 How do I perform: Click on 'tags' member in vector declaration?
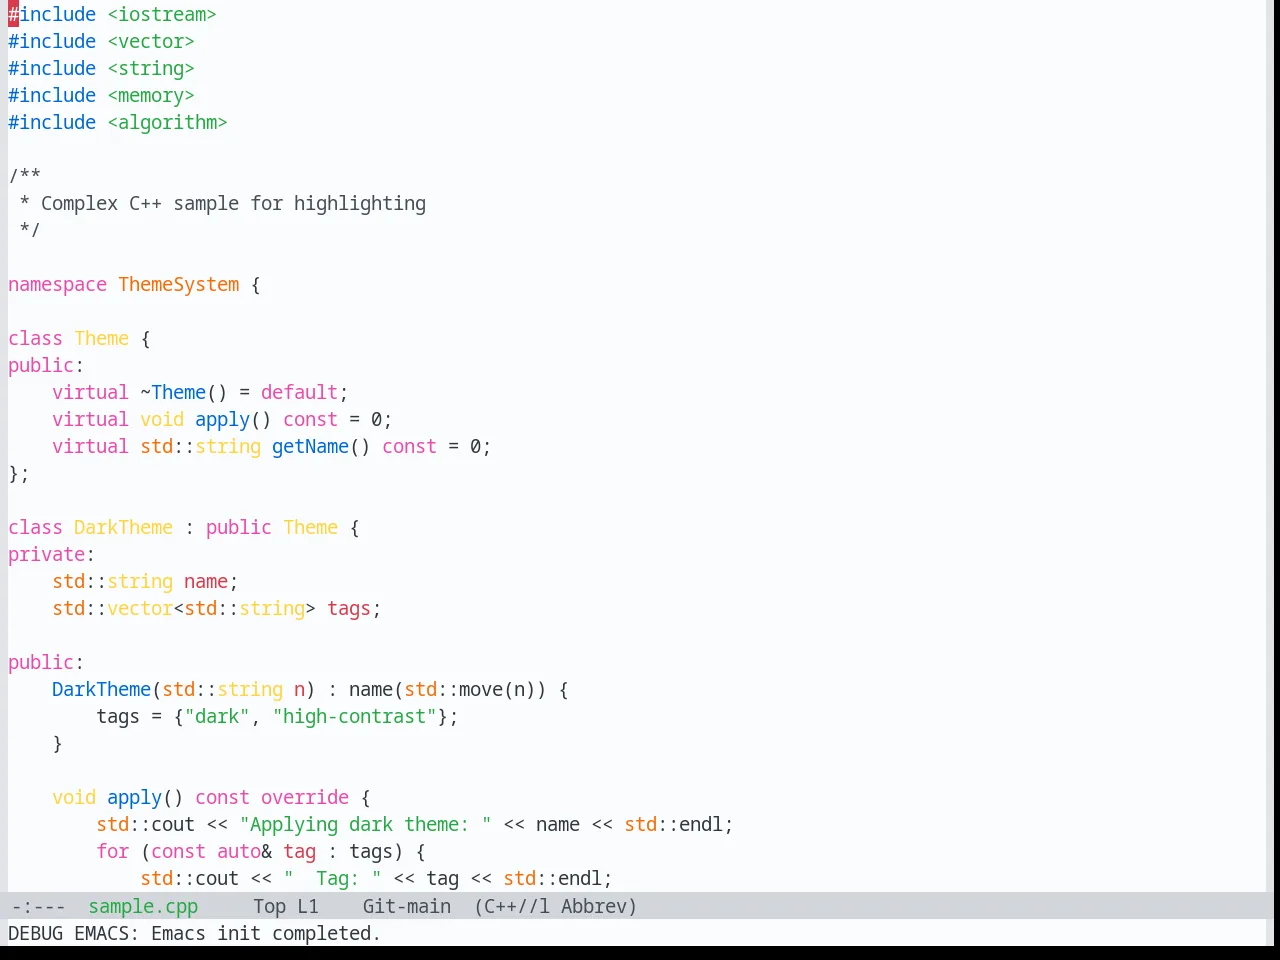click(349, 608)
